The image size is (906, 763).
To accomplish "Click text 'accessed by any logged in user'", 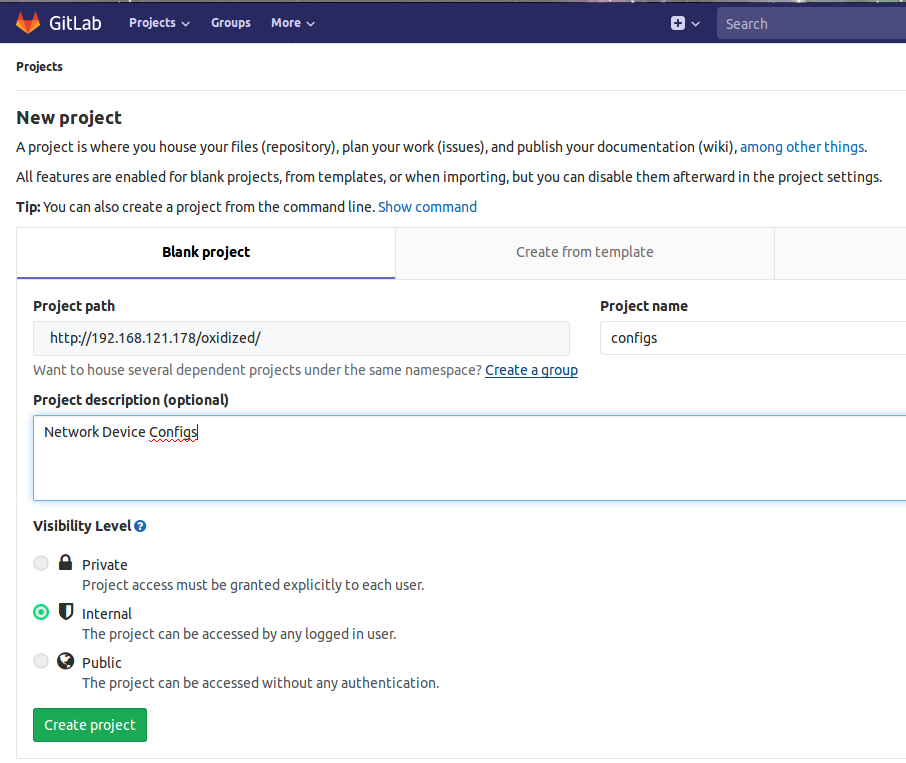I will 289,634.
